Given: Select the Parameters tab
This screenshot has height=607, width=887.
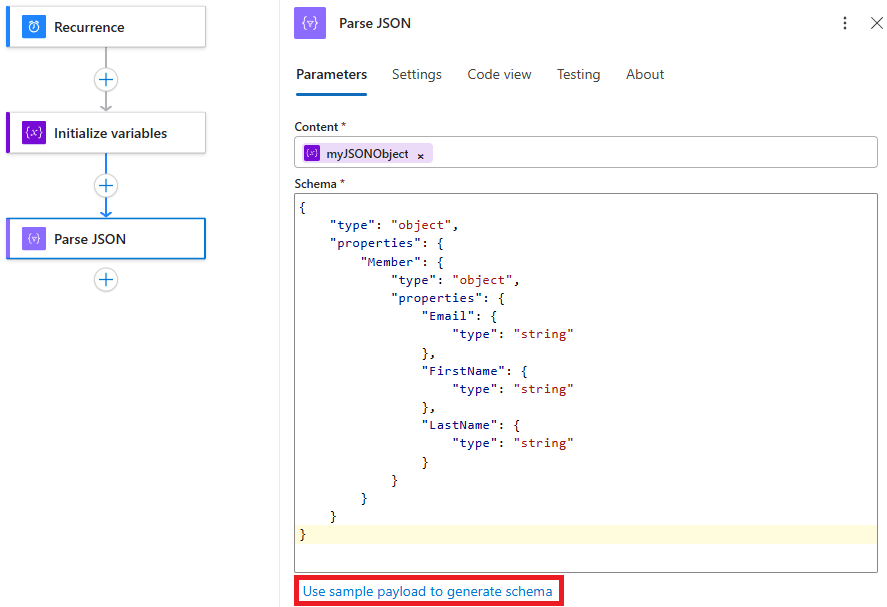Looking at the screenshot, I should (x=331, y=75).
